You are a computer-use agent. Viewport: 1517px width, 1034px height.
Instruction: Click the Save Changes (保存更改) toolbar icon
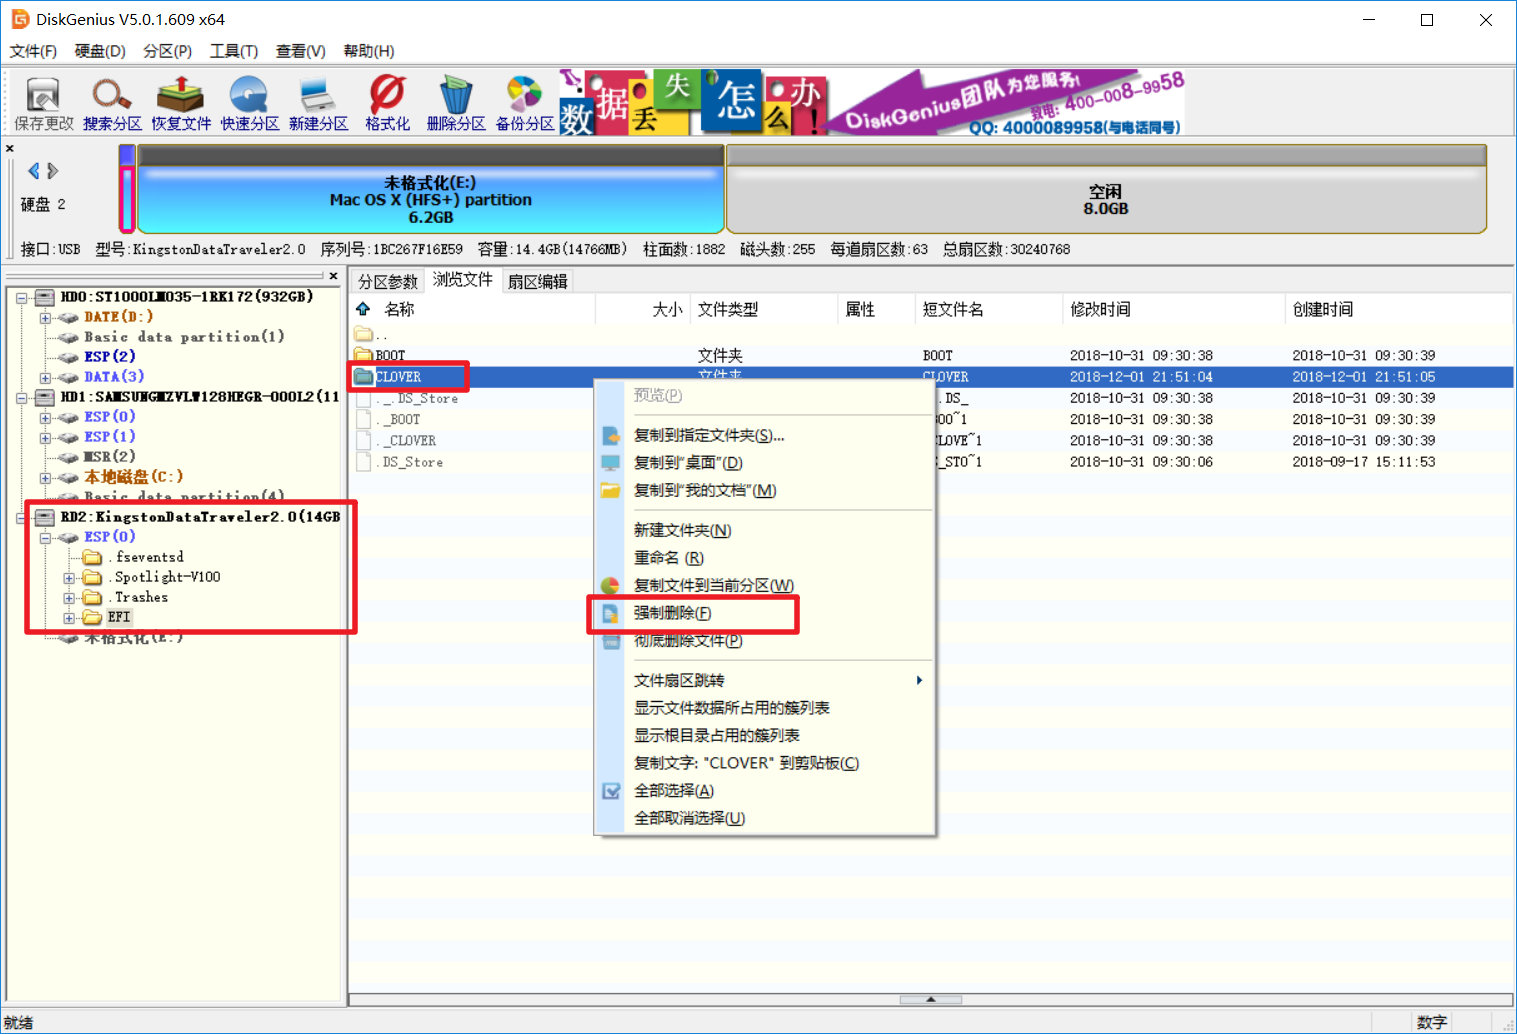(43, 104)
